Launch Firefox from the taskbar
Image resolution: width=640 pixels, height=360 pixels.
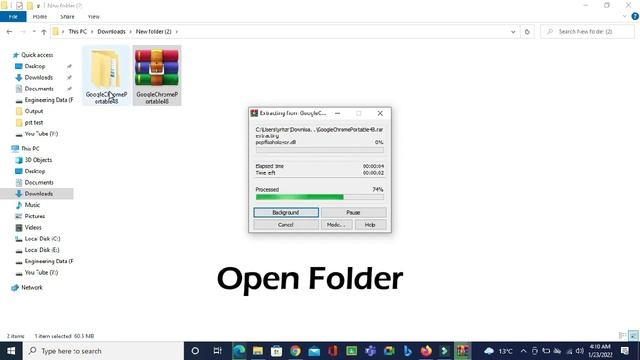tap(426, 351)
